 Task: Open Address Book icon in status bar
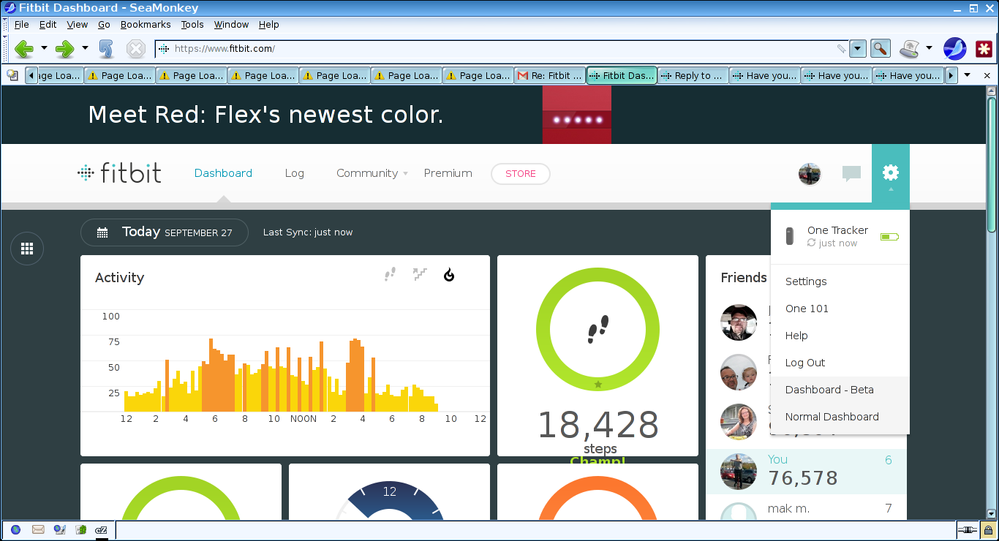pyautogui.click(x=81, y=530)
